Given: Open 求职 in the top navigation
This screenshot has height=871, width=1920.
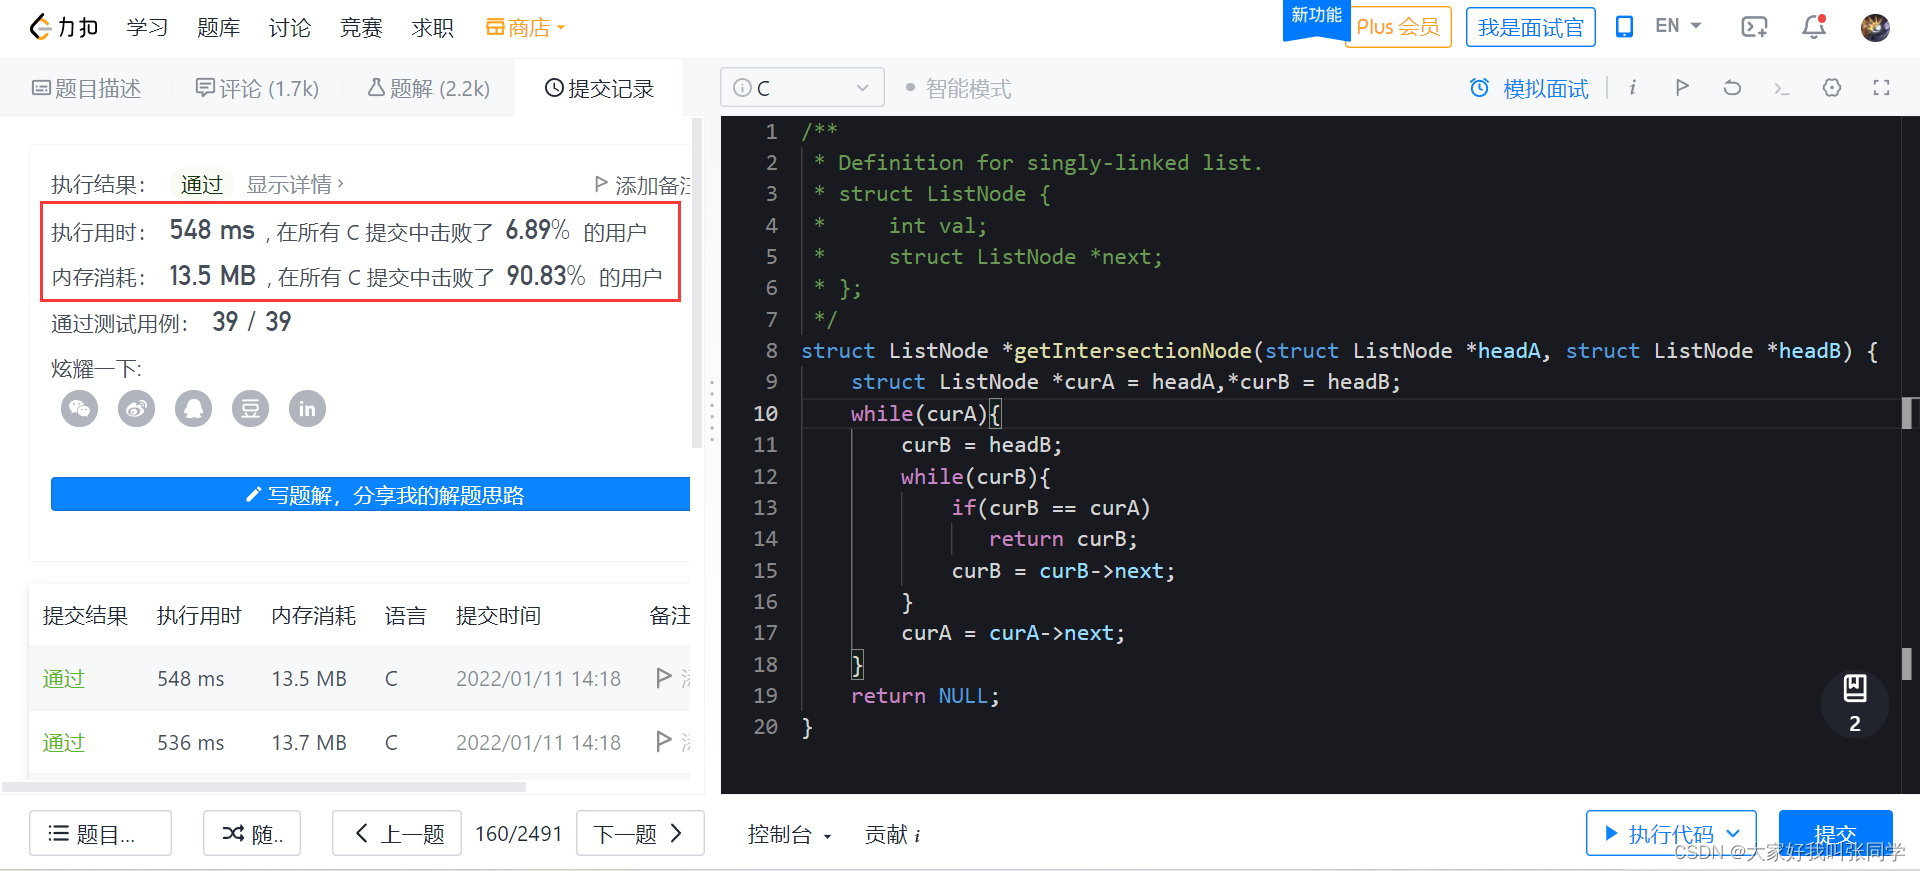Looking at the screenshot, I should click(x=432, y=27).
